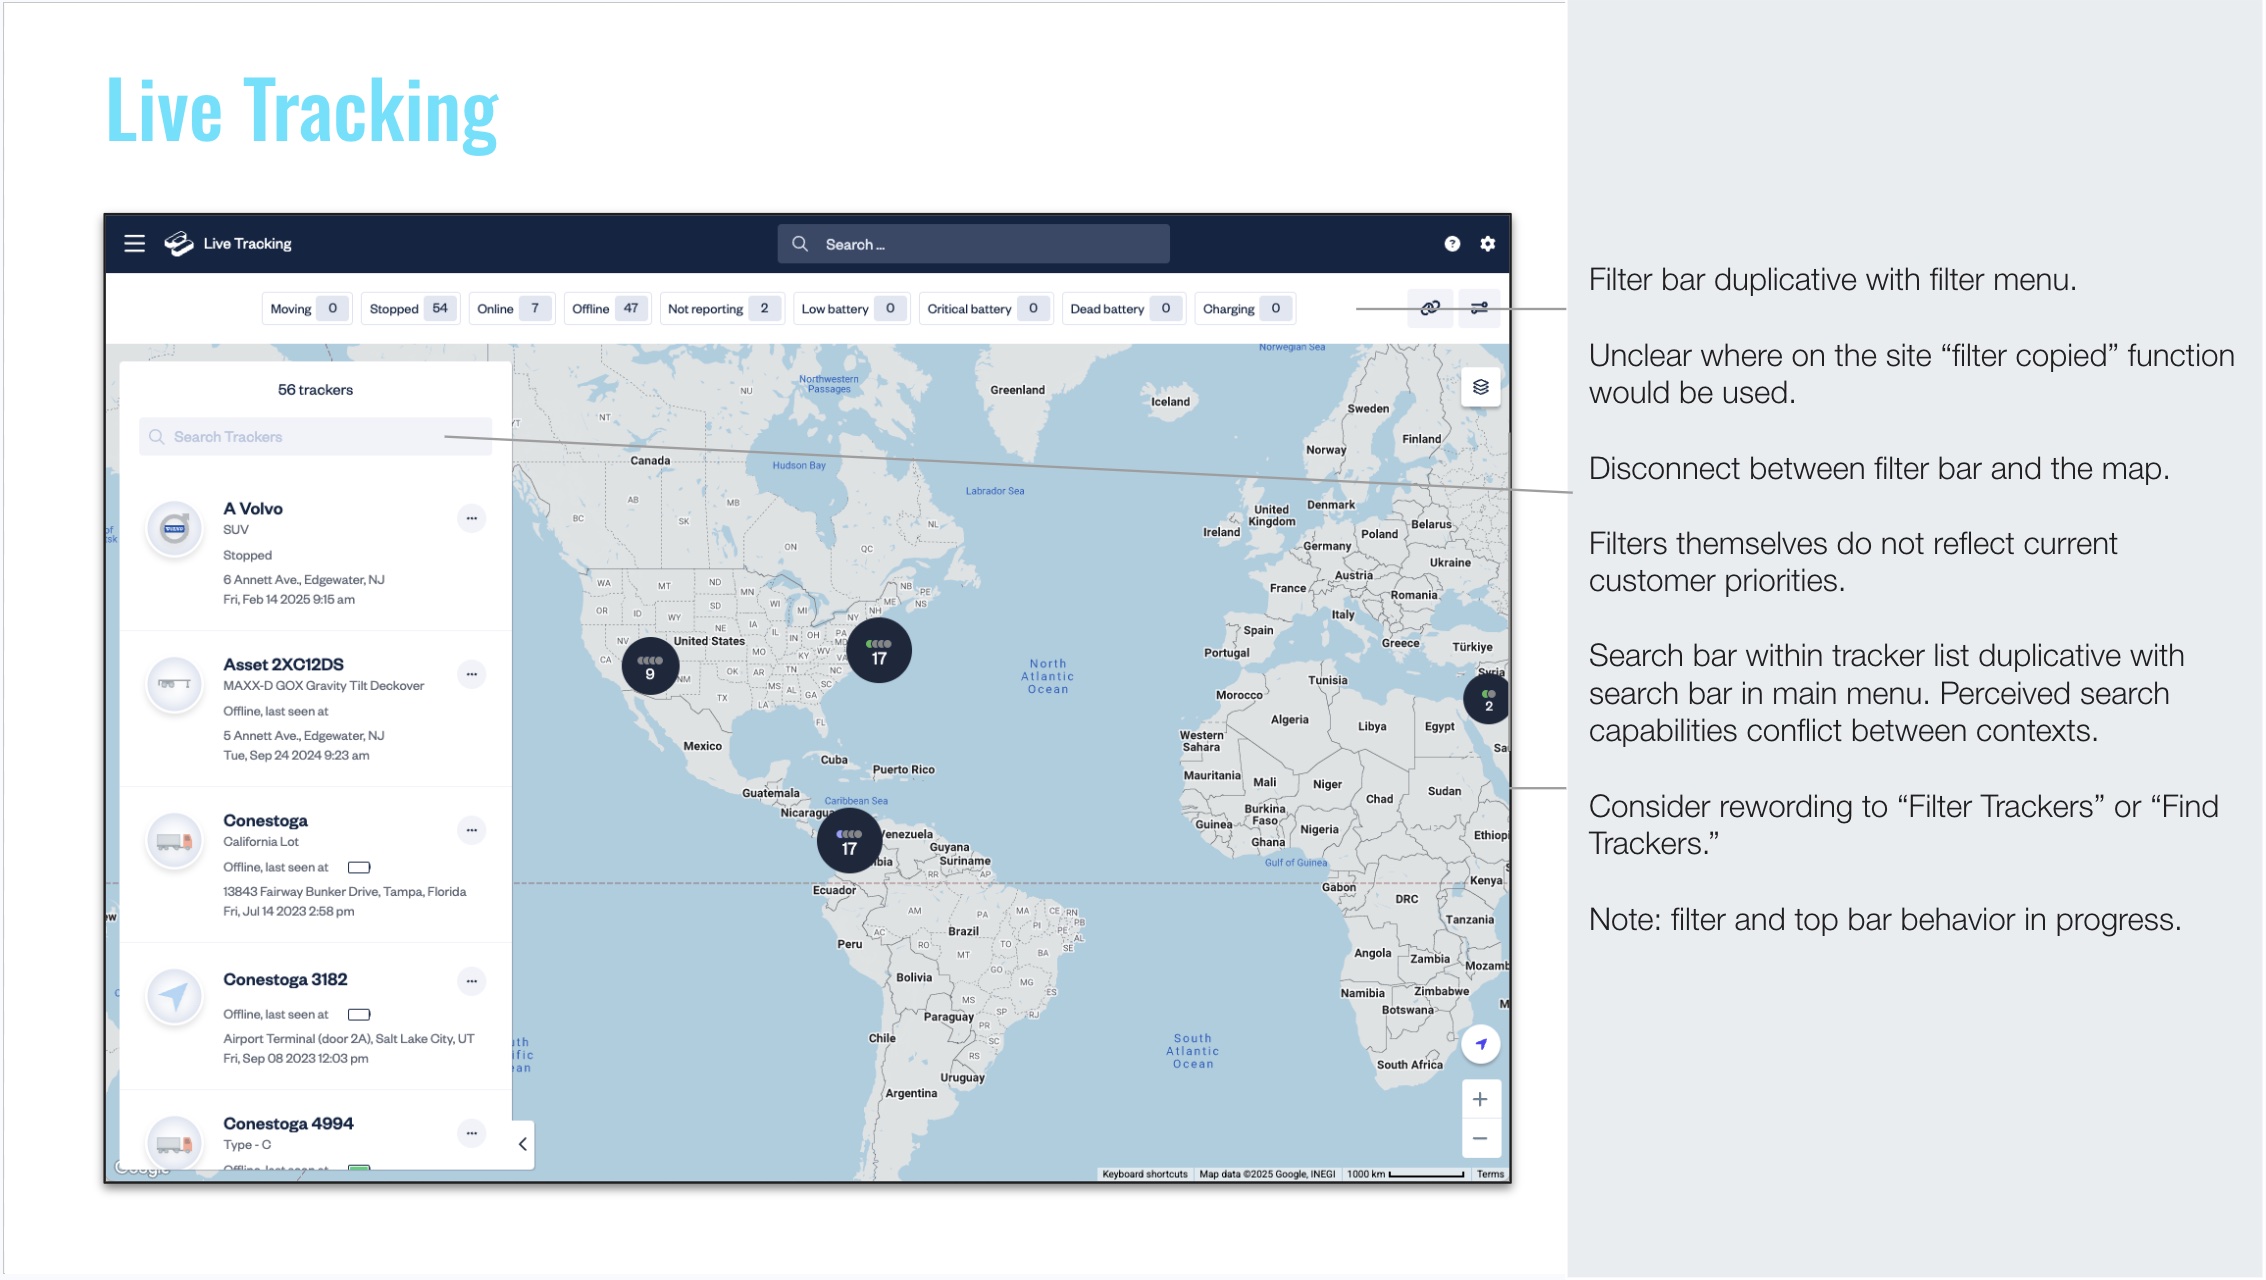Image resolution: width=2266 pixels, height=1280 pixels.
Task: Collapse the tracker list panel chevron
Action: (x=523, y=1144)
